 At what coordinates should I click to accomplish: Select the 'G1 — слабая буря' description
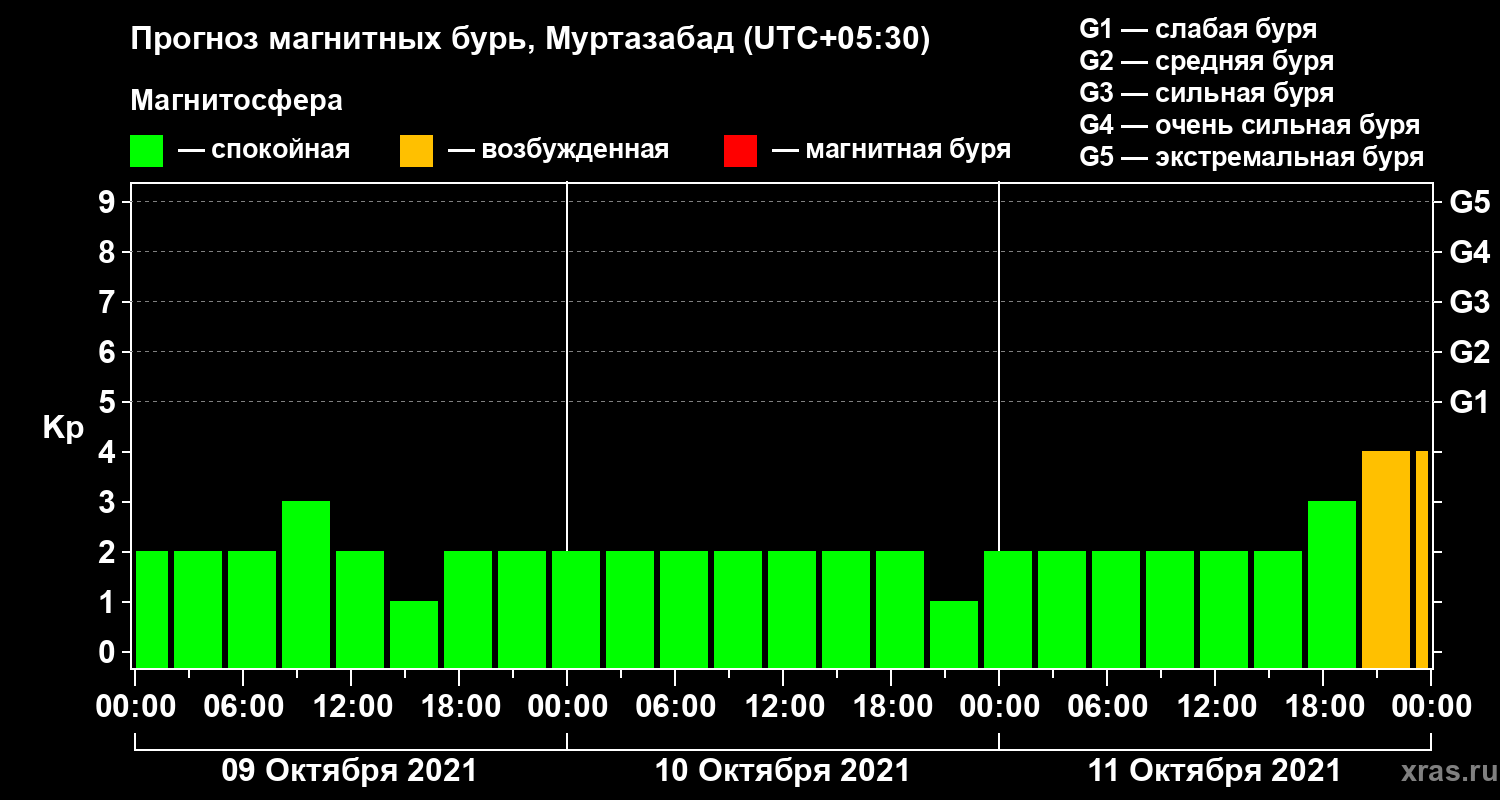point(1198,29)
